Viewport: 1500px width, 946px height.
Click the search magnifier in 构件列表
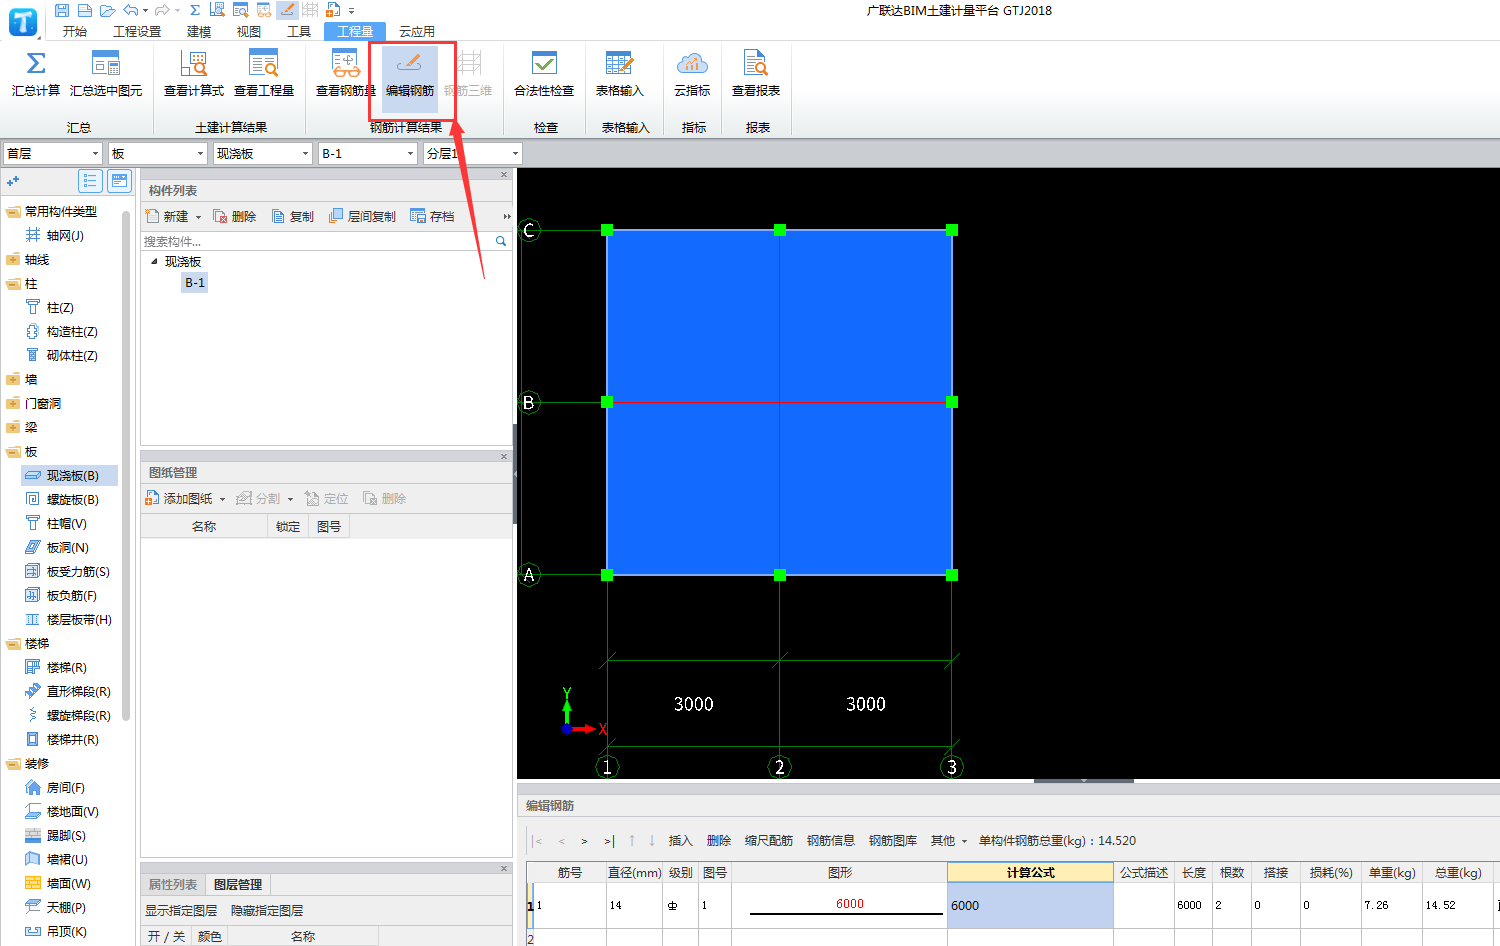501,241
